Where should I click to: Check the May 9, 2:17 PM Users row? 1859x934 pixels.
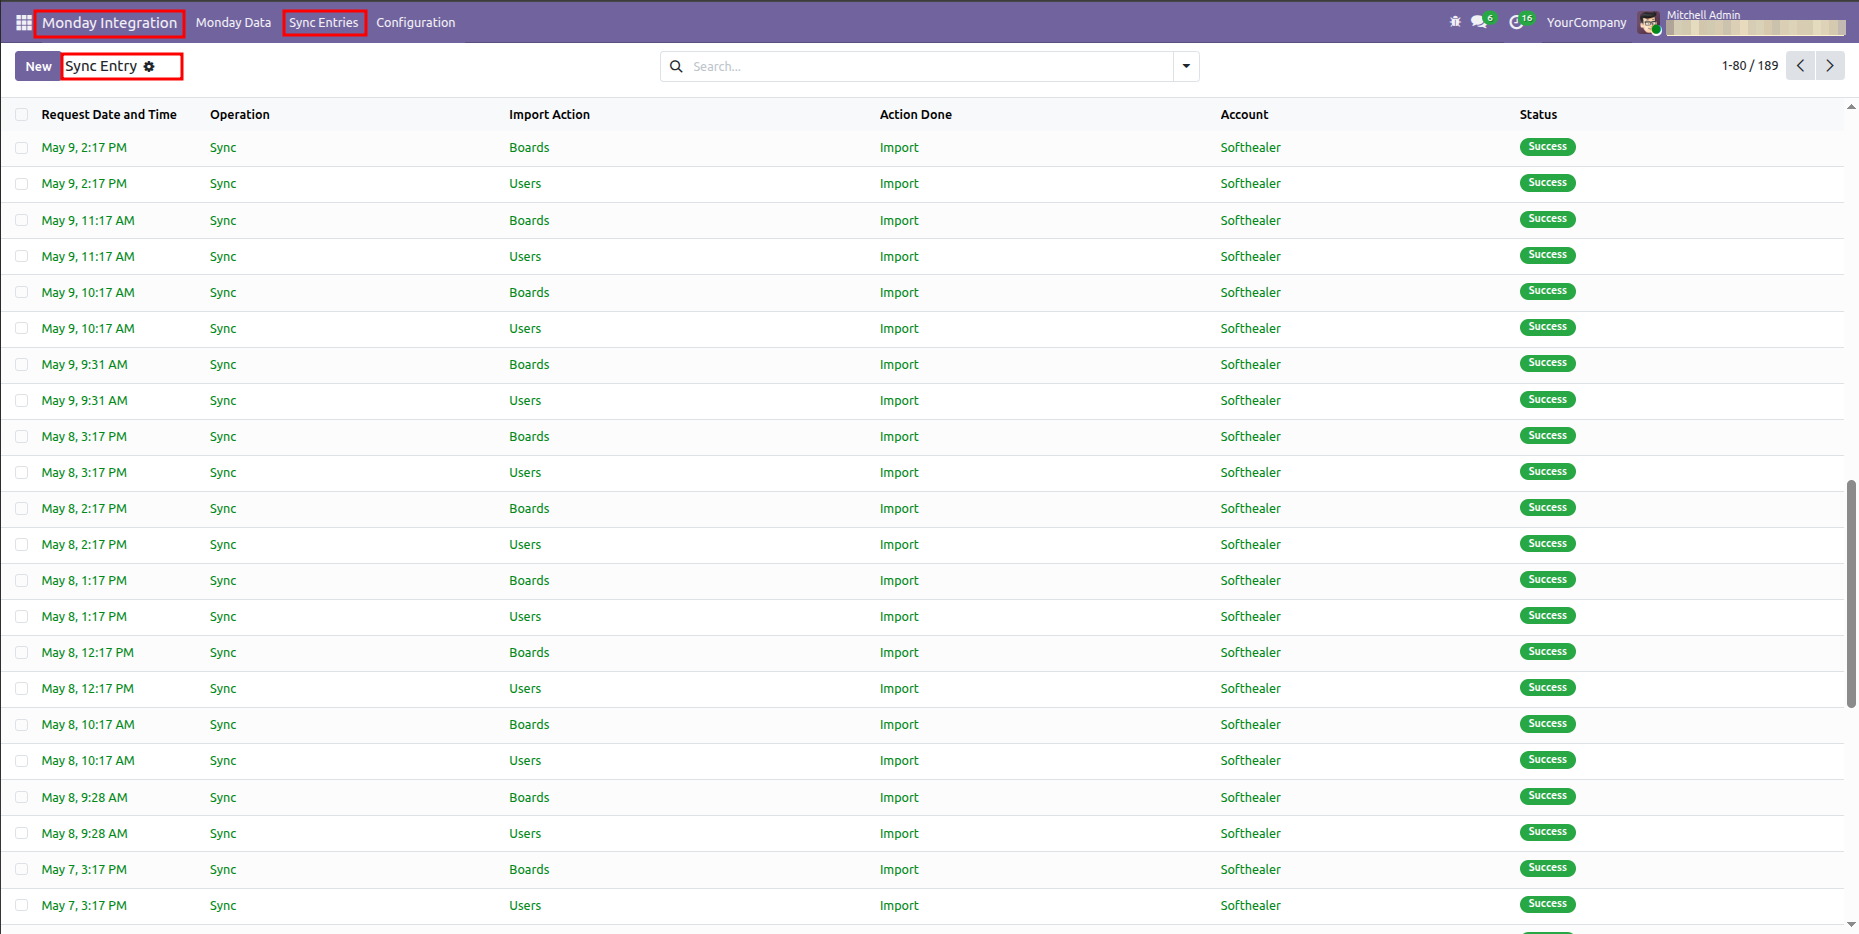tap(22, 184)
